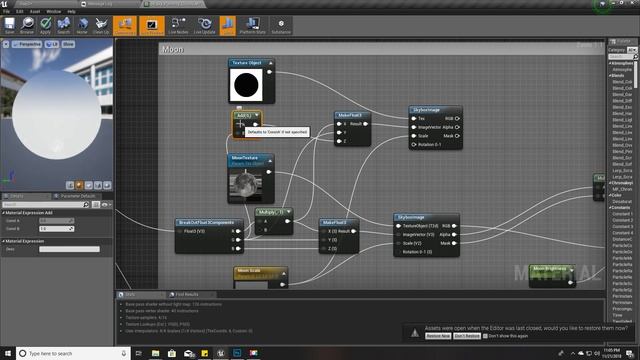Viewport: 640px width, 360px height.
Task: Open the viewport options arrow menu
Action: 6,44
